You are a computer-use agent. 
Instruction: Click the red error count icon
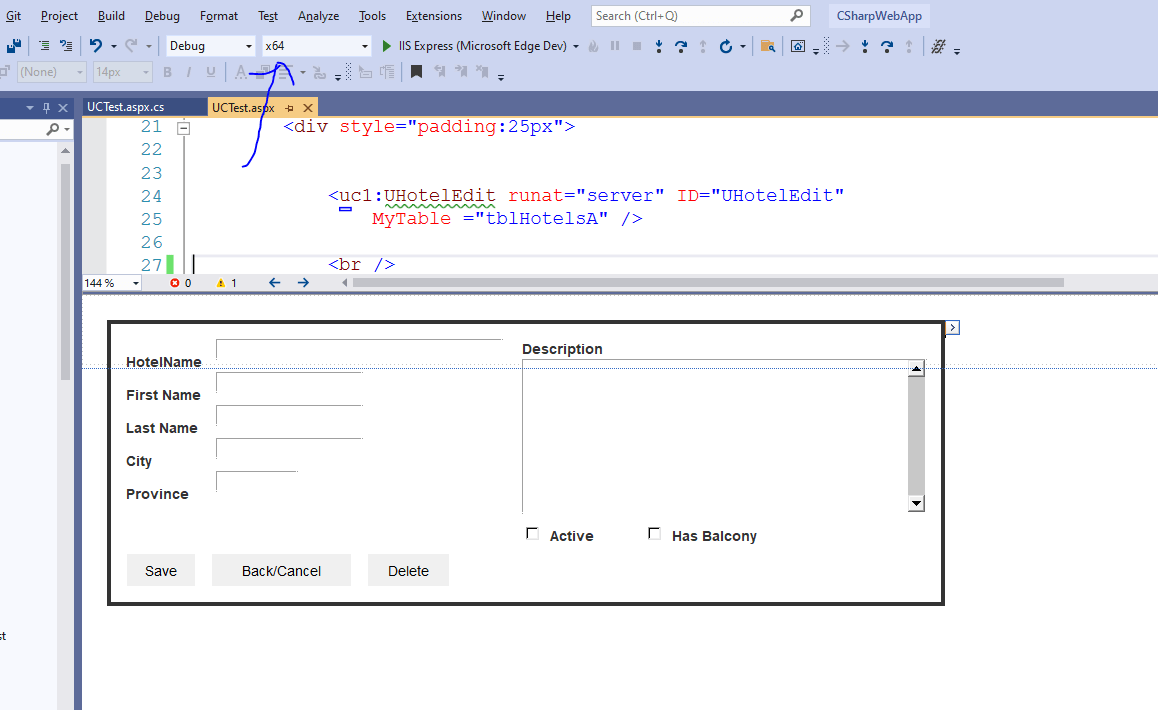coord(175,283)
